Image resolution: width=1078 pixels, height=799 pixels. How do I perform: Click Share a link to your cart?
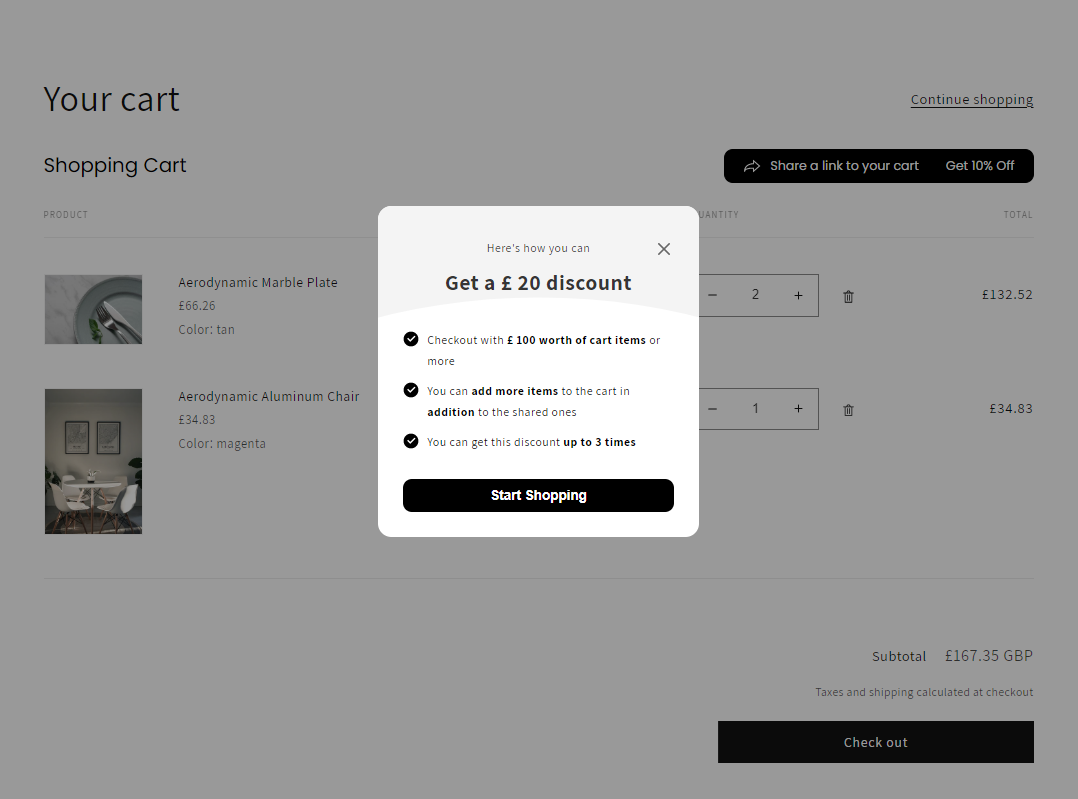coord(845,166)
